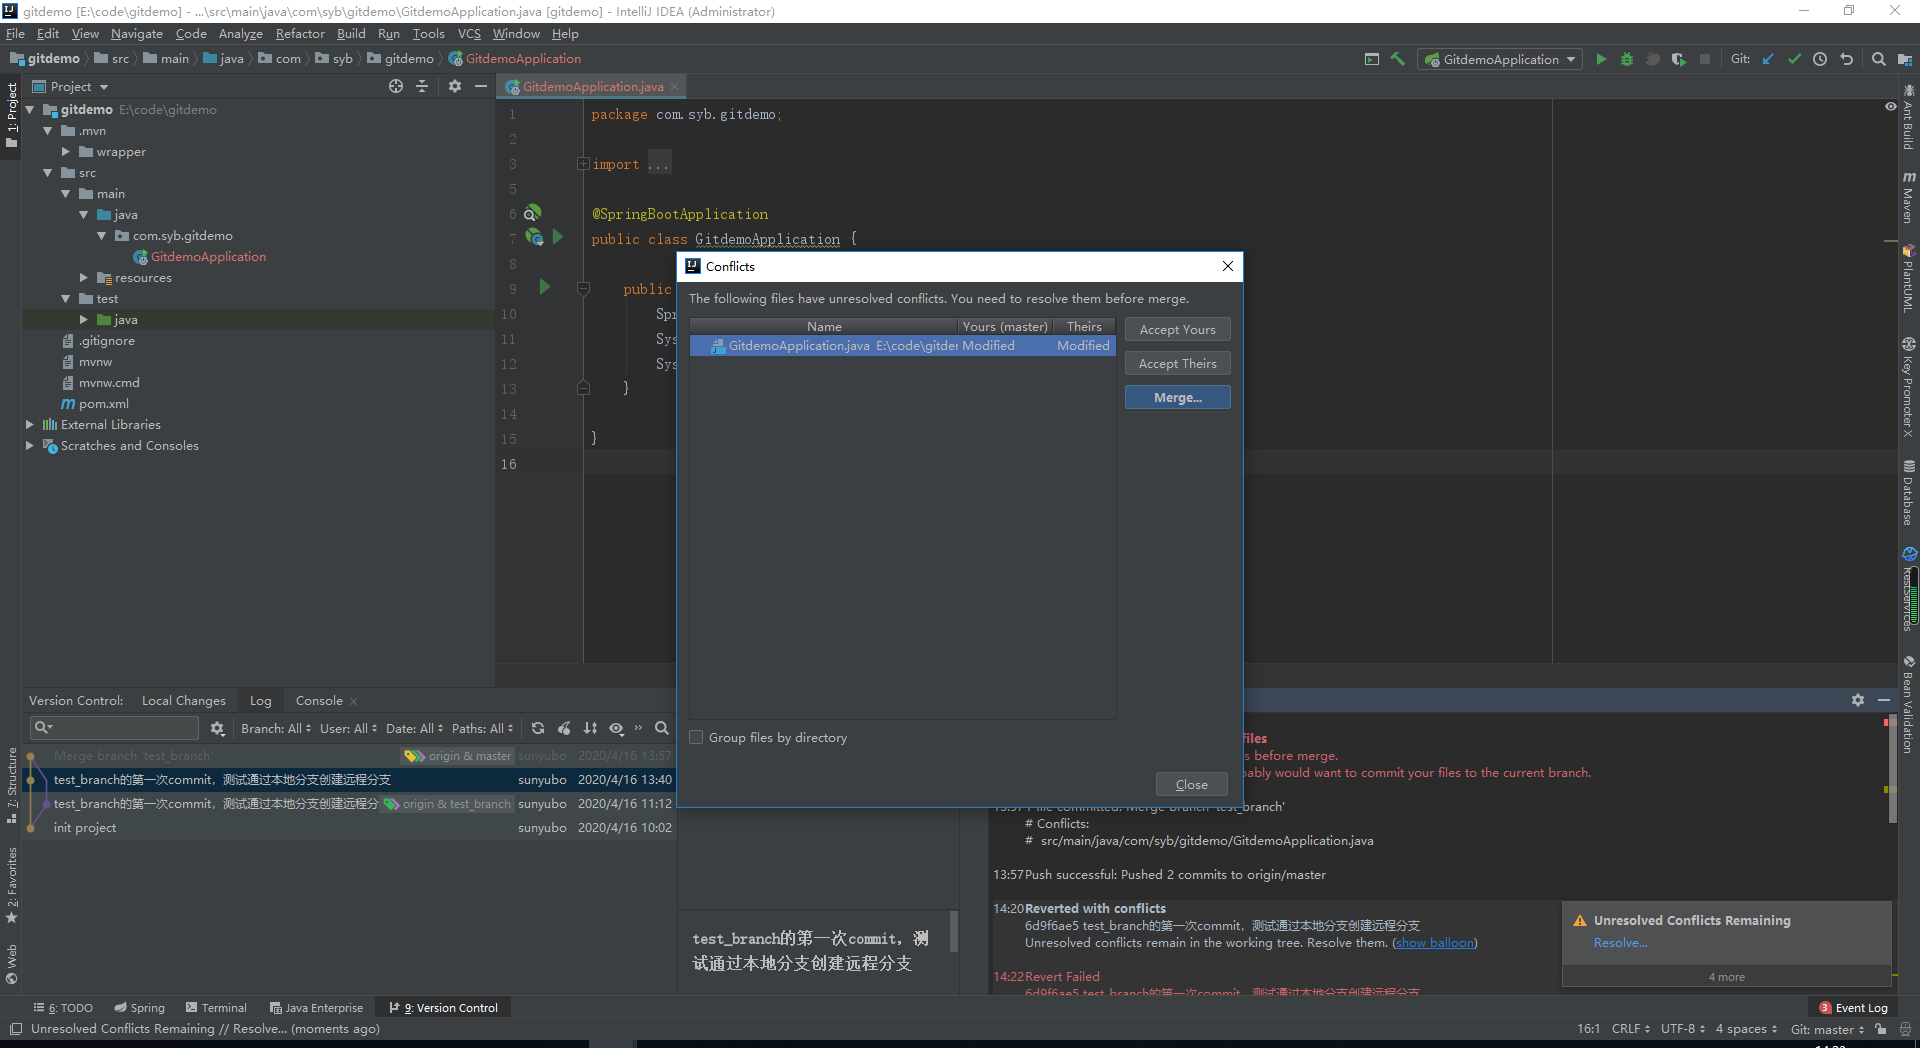Open User: All filter dropdown
The width and height of the screenshot is (1920, 1048).
tap(349, 728)
